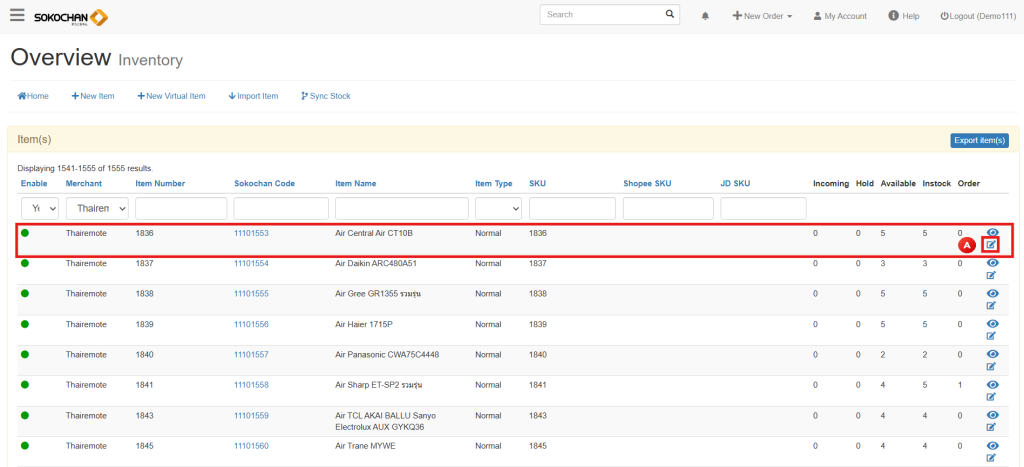Open the Merchant filter dropdown
Viewport: 1024px width, 467px height.
(x=97, y=208)
